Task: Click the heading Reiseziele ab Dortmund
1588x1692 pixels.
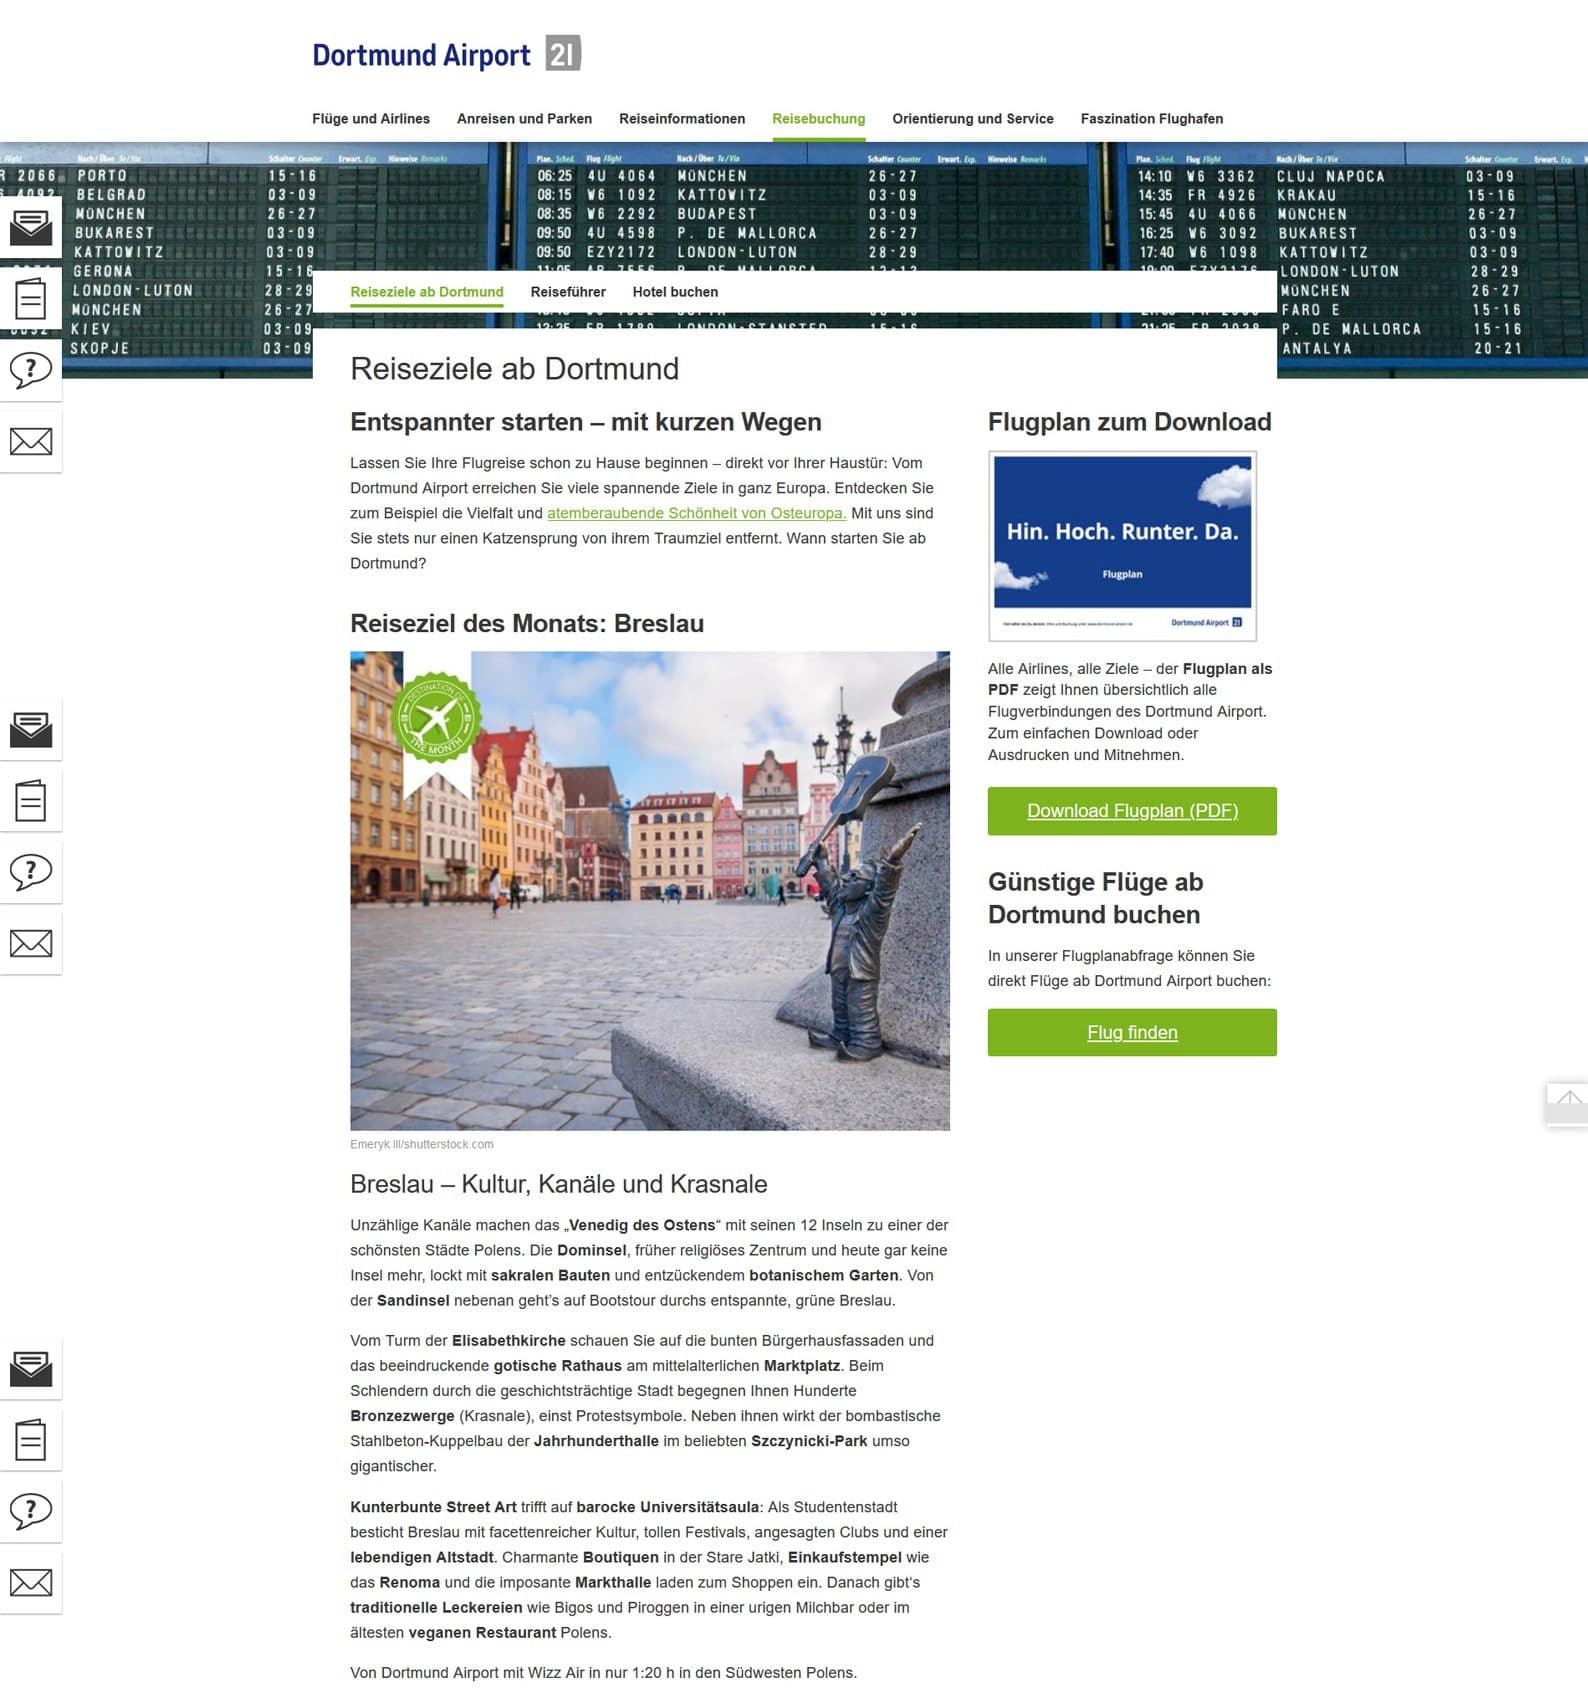Action: (x=514, y=369)
